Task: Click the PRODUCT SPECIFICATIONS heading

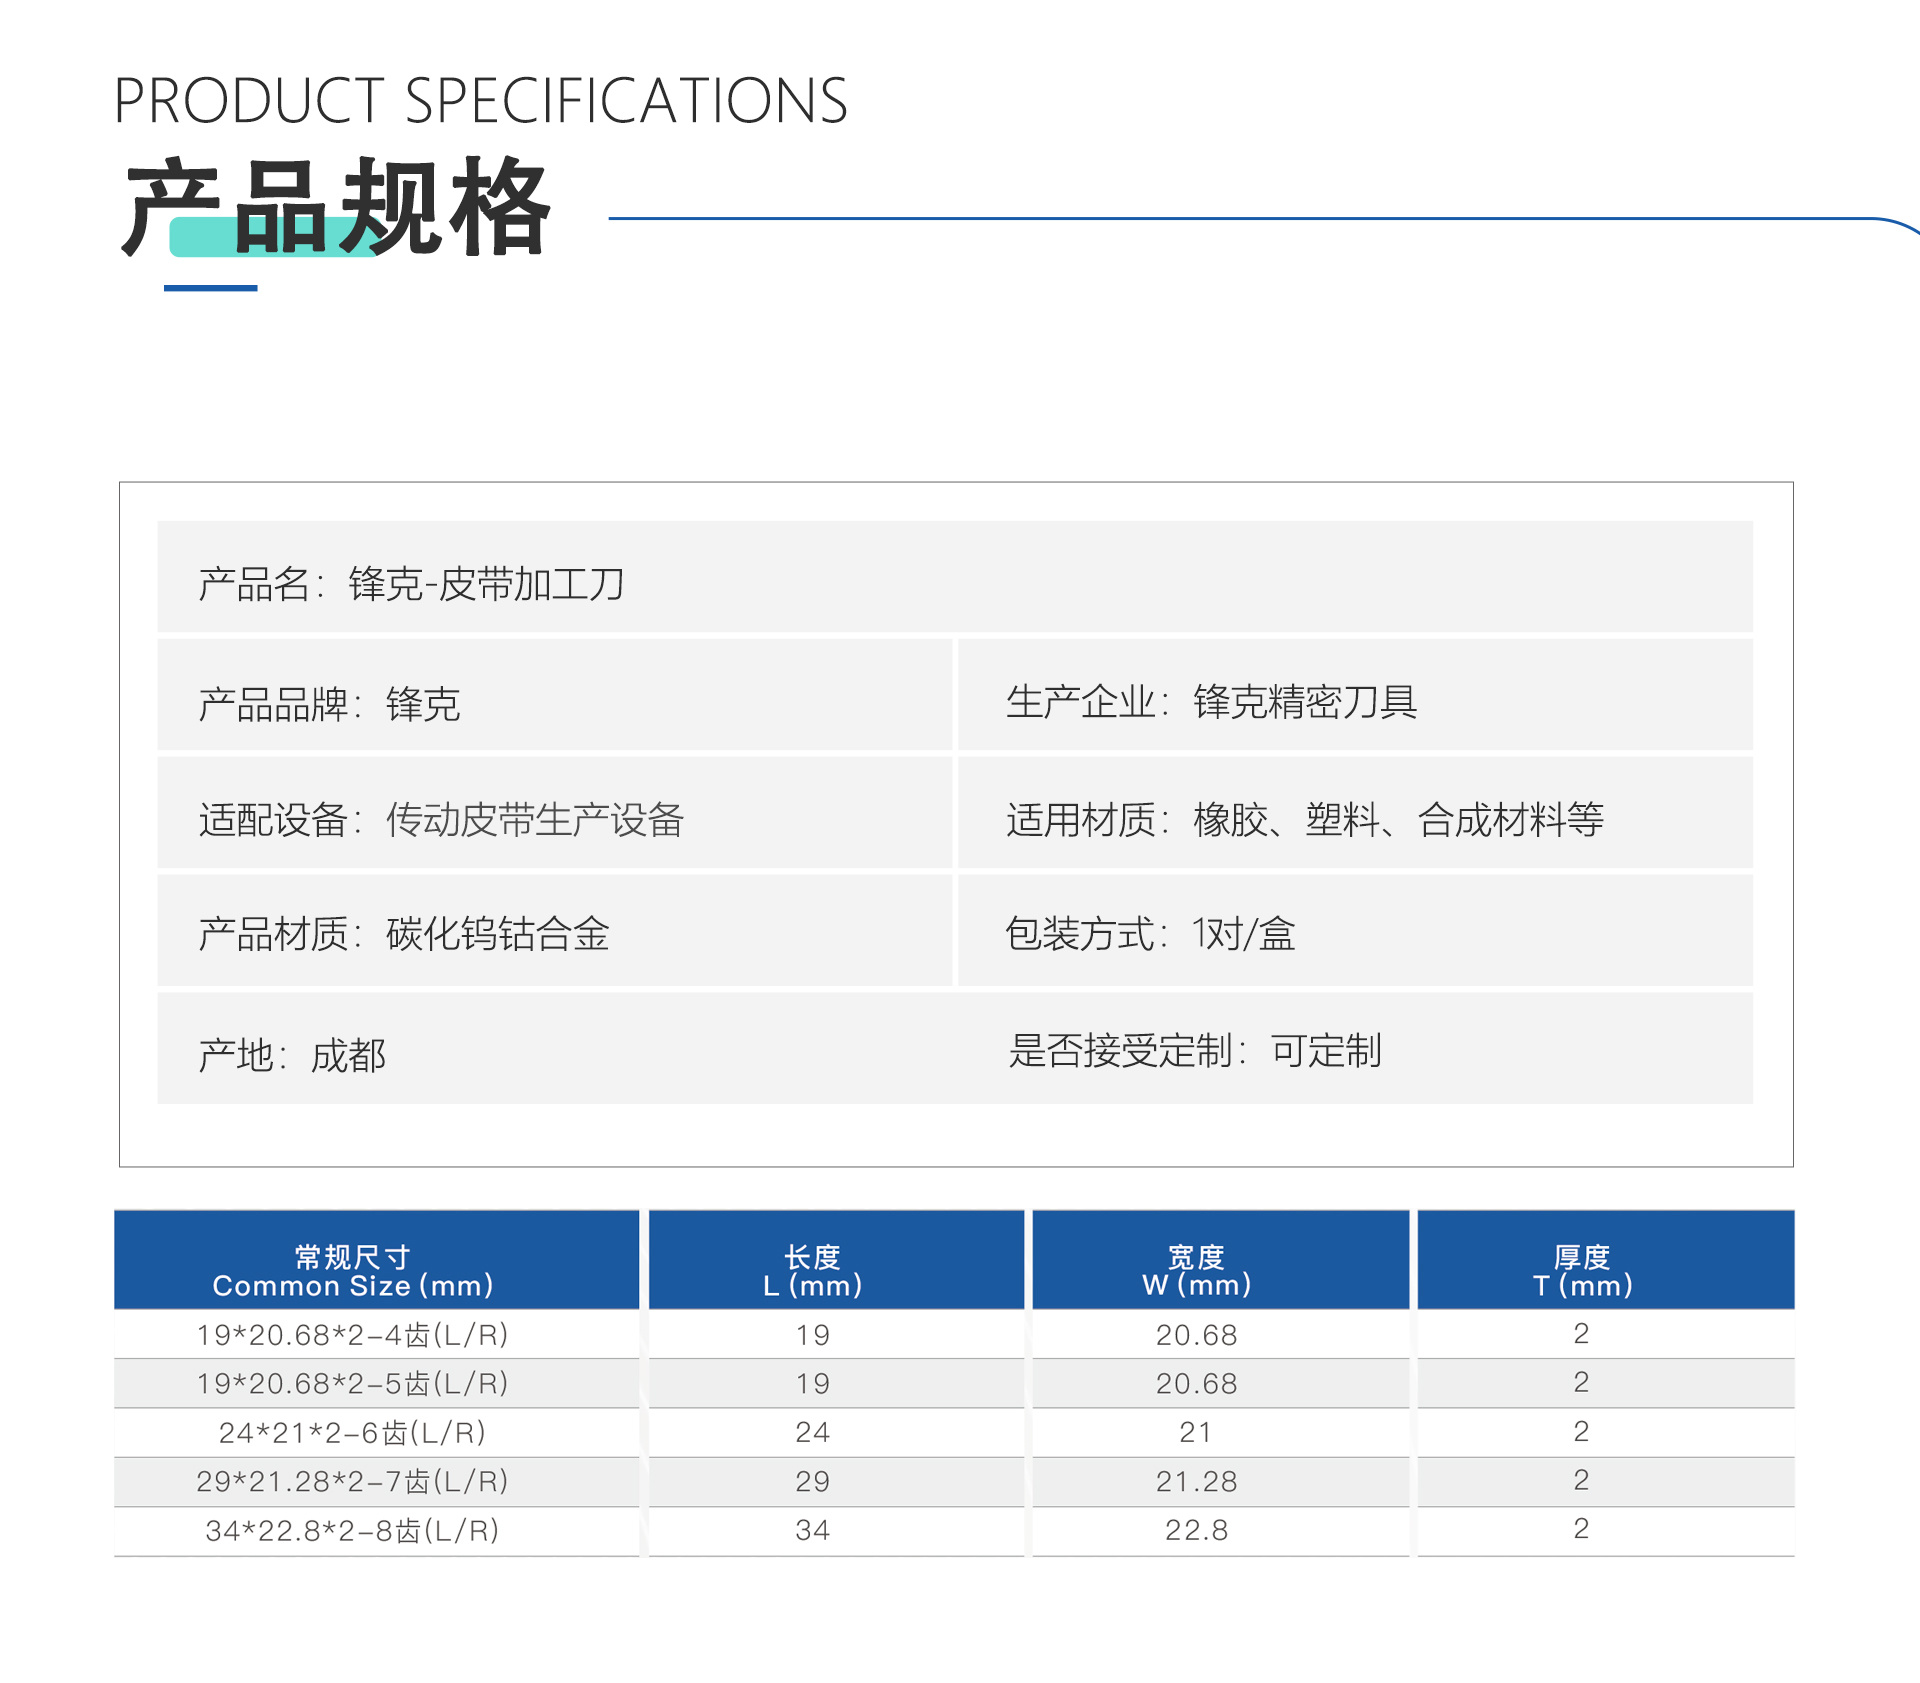Action: (481, 101)
